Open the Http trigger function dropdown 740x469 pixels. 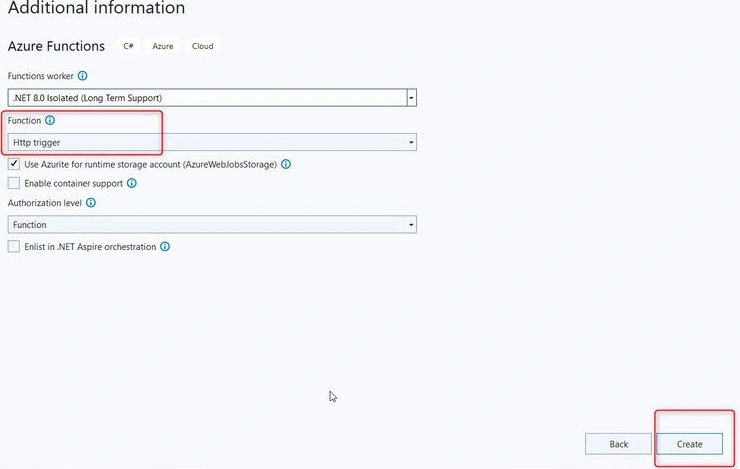pos(212,142)
